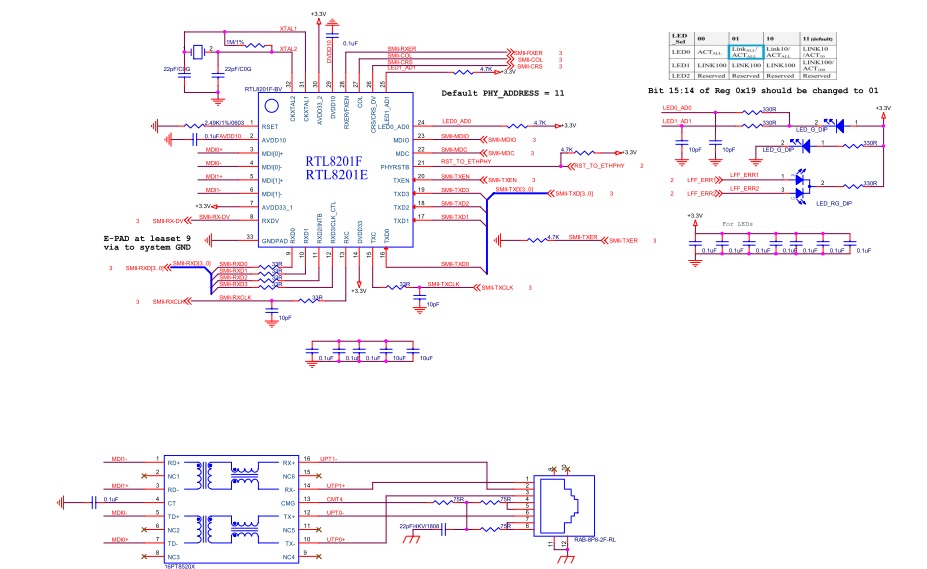Screen dimensions: 927x569
Task: Select the SMII-TXER off-page port
Action: [620, 241]
